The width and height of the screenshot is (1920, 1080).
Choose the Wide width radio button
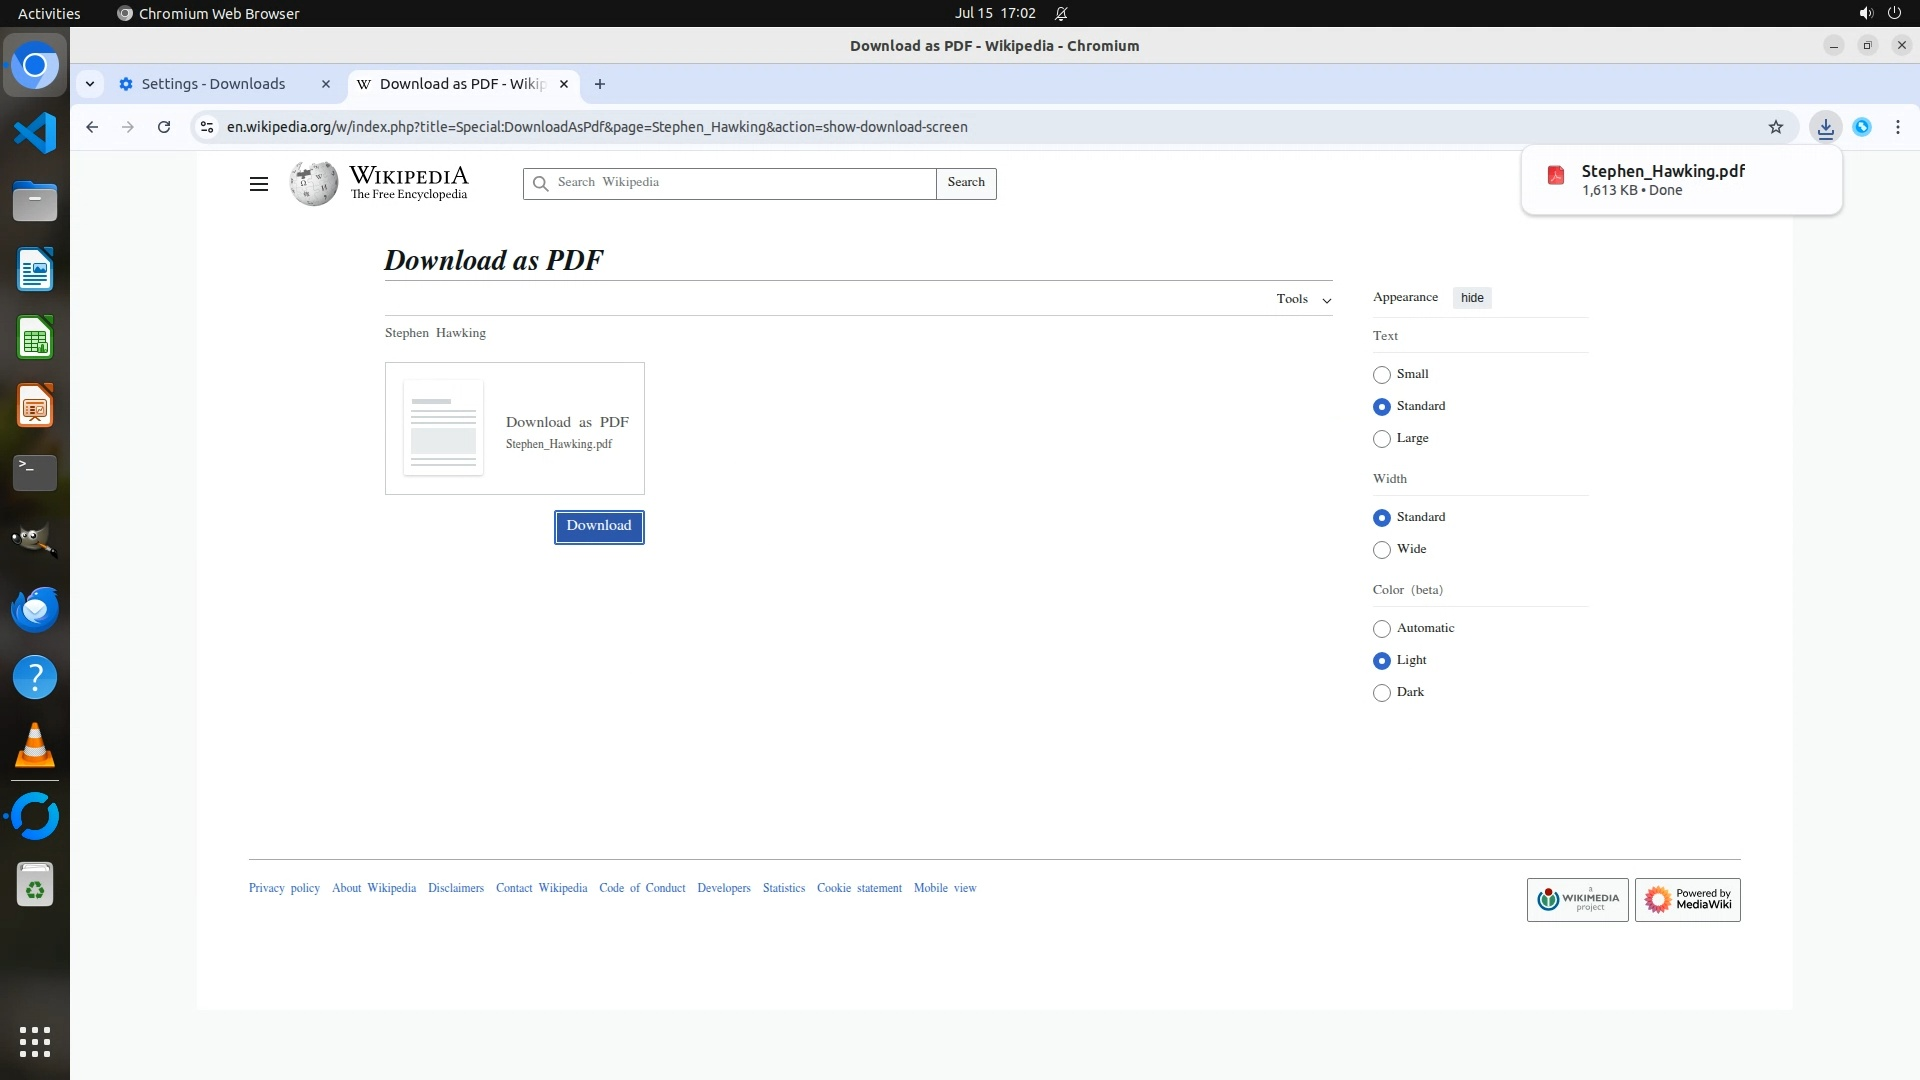point(1382,550)
